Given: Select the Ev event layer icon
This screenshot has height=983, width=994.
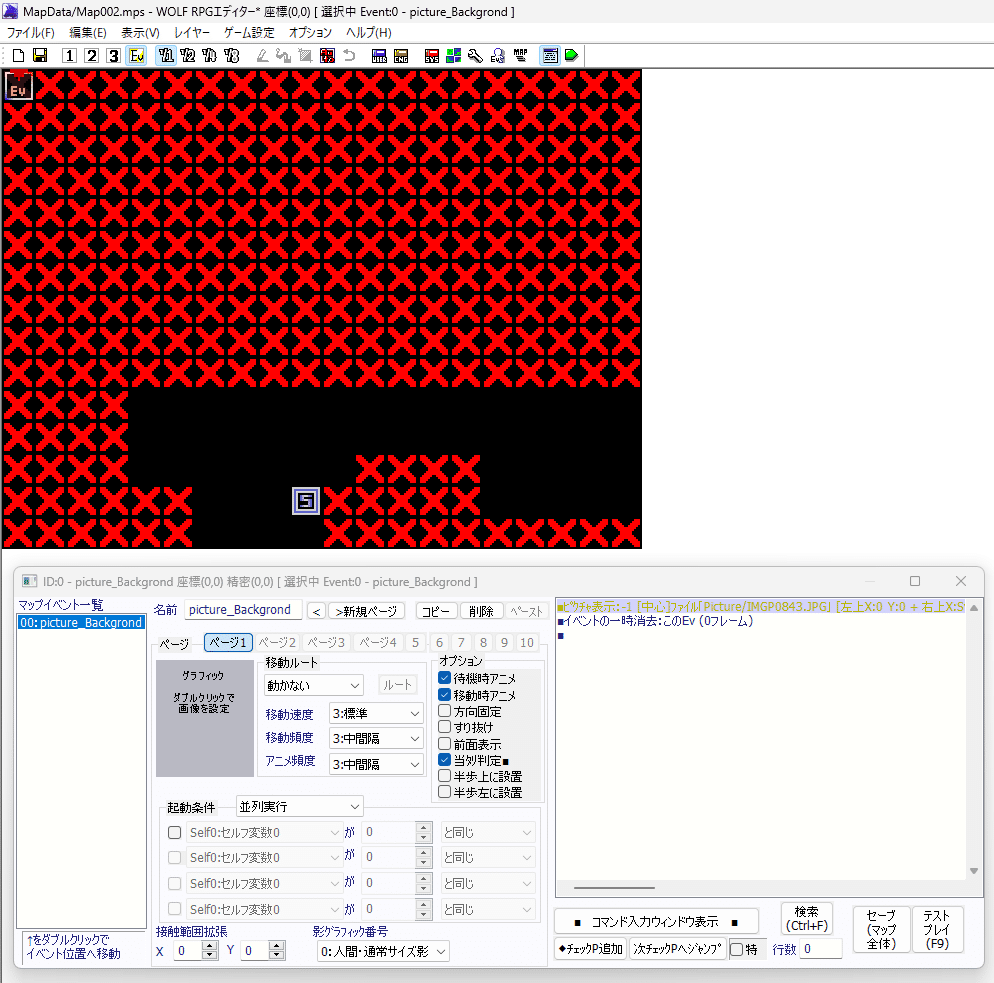Looking at the screenshot, I should coord(137,56).
